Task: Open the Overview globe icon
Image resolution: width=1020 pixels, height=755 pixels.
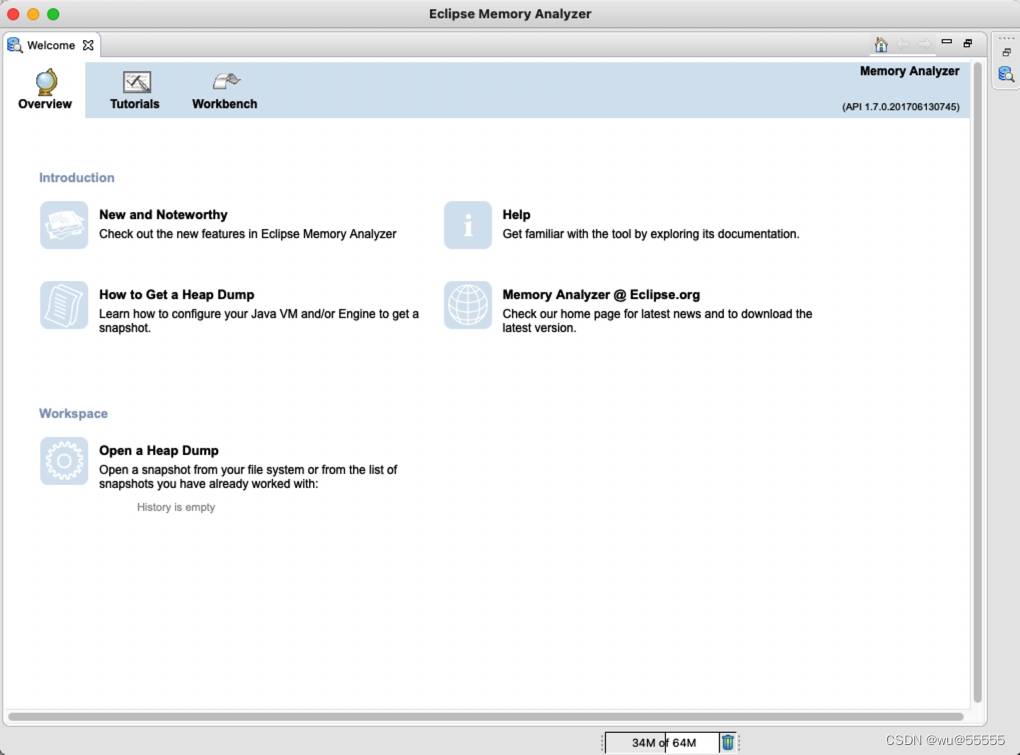Action: pos(46,82)
